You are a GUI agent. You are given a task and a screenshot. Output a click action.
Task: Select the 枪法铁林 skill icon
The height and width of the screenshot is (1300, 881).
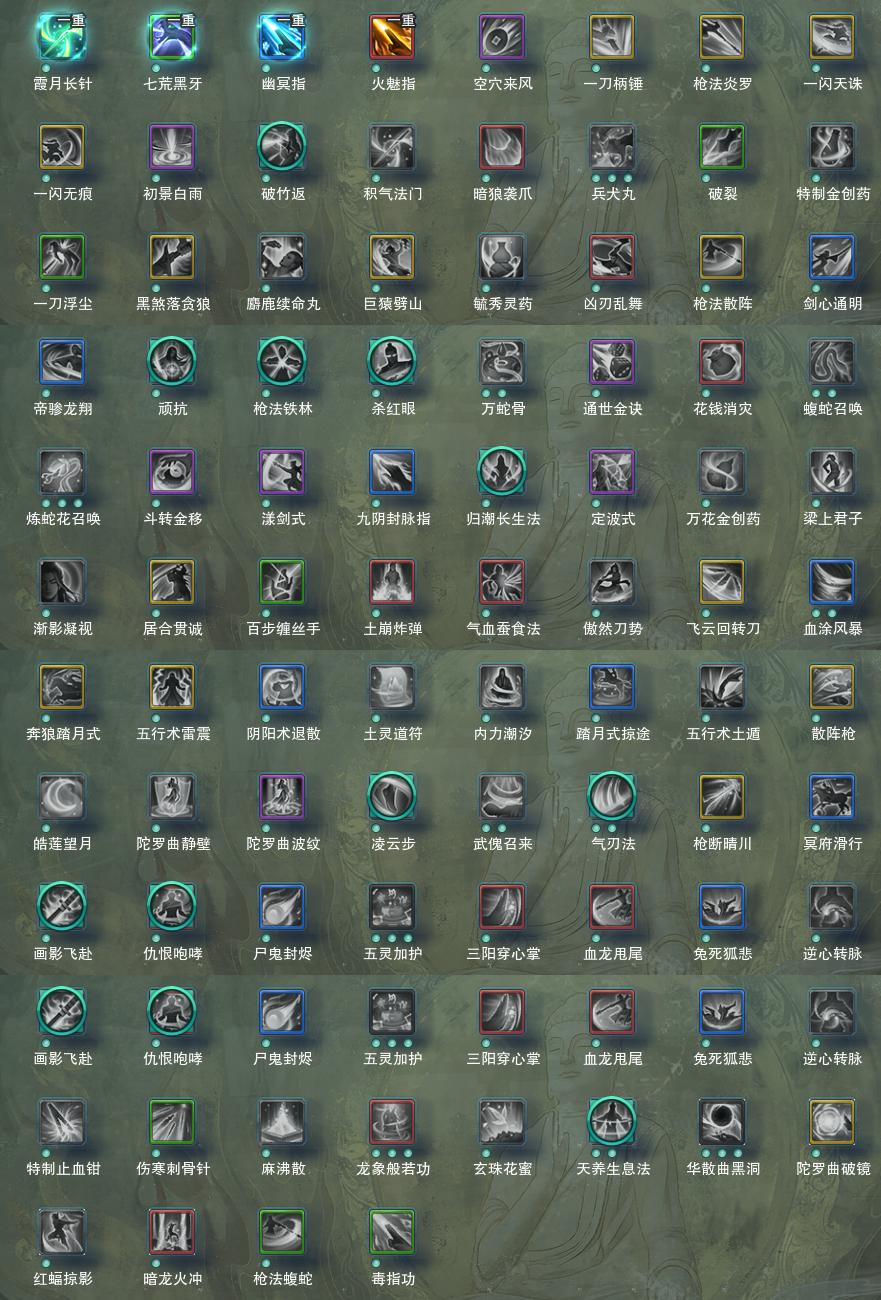coord(282,362)
